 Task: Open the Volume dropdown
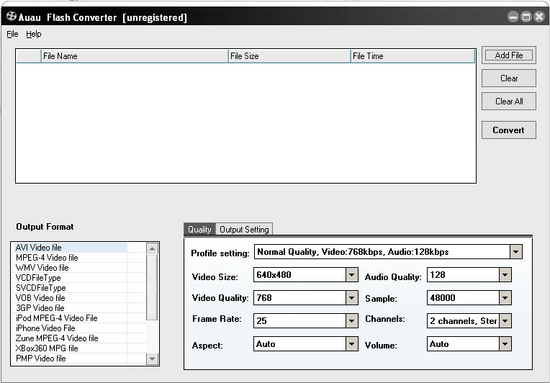coord(505,344)
